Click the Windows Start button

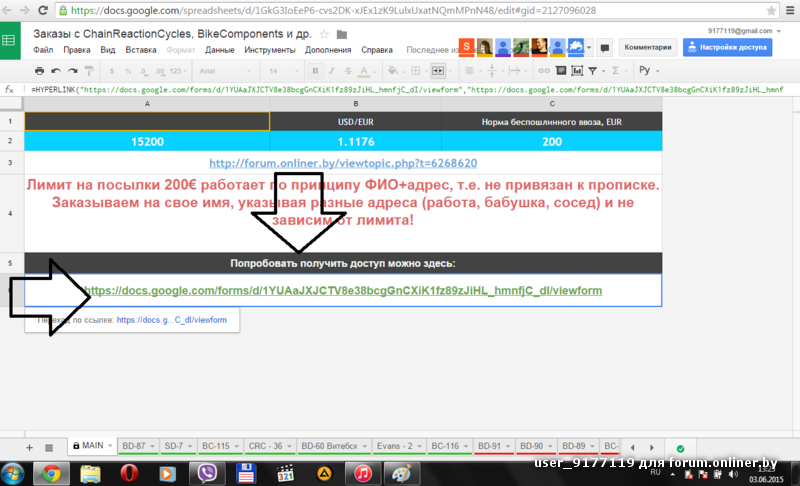(x=13, y=474)
